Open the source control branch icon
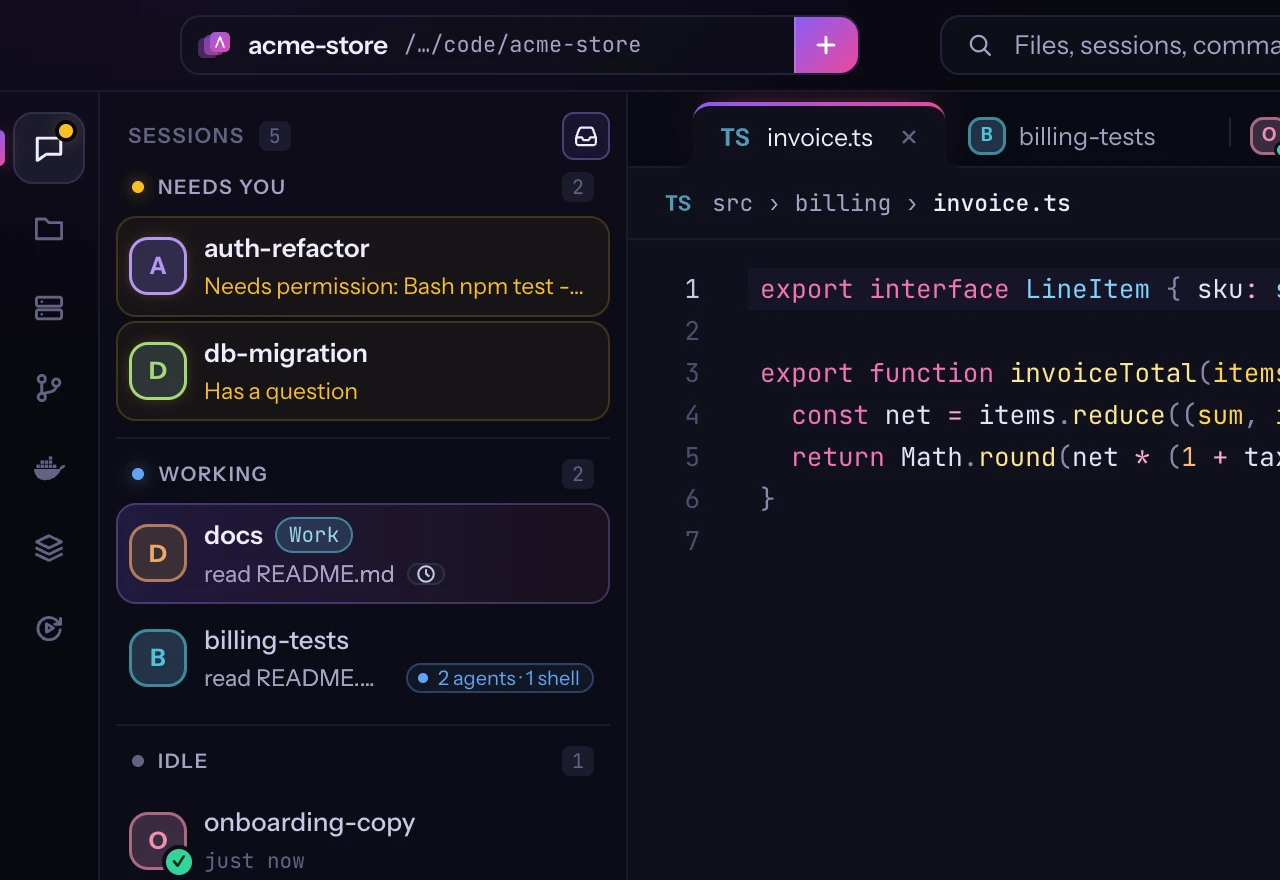The image size is (1280, 880). [49, 388]
